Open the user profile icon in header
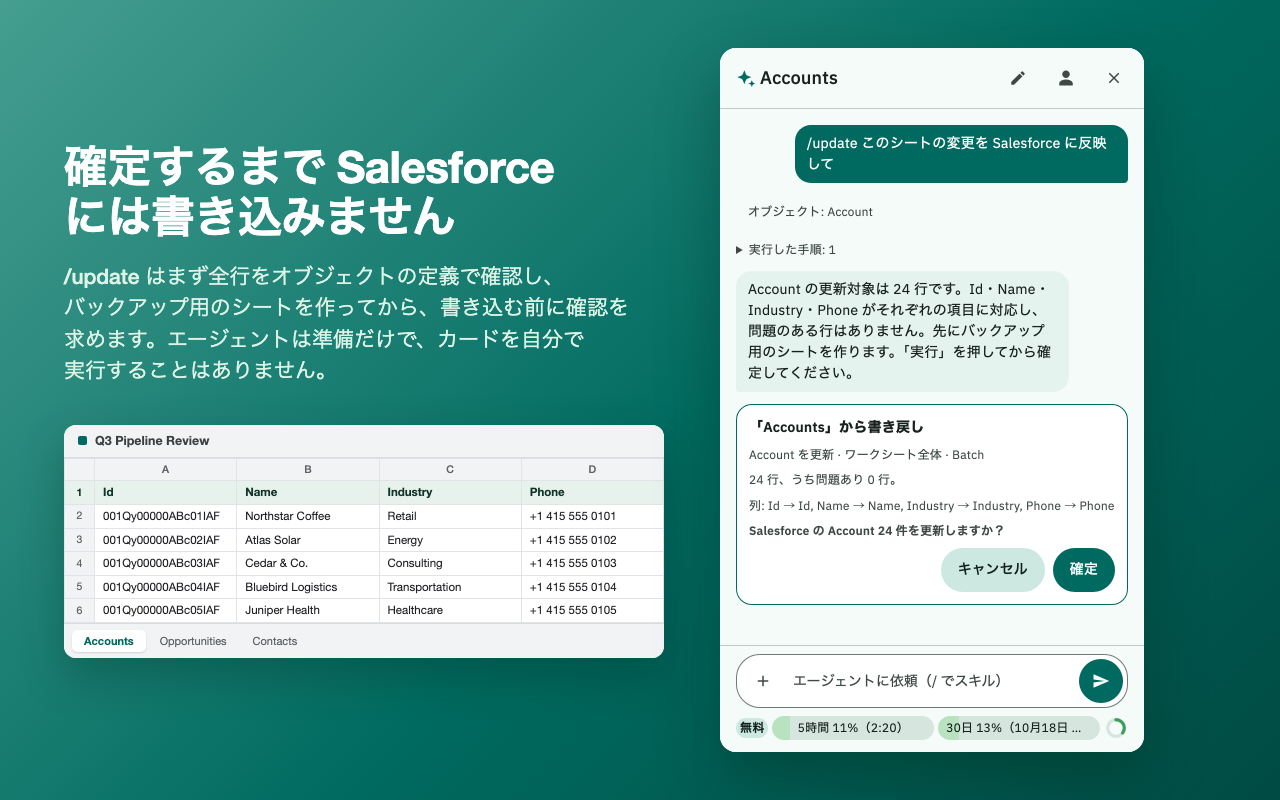 (1066, 78)
